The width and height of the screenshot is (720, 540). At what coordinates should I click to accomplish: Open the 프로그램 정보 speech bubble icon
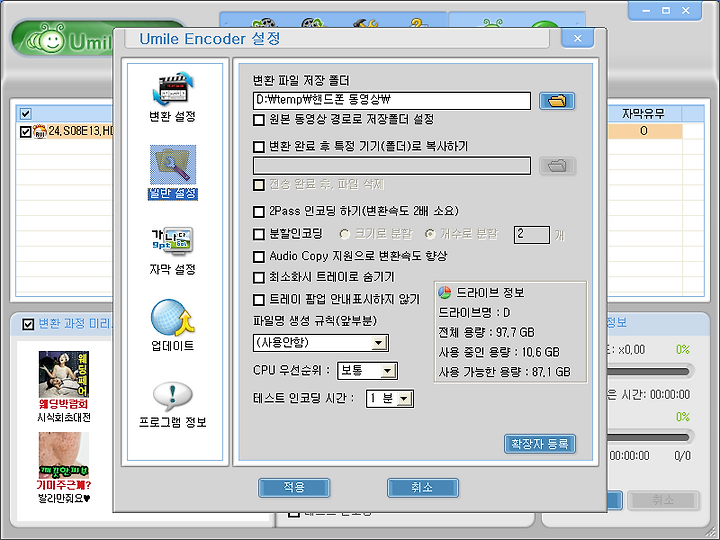point(173,395)
